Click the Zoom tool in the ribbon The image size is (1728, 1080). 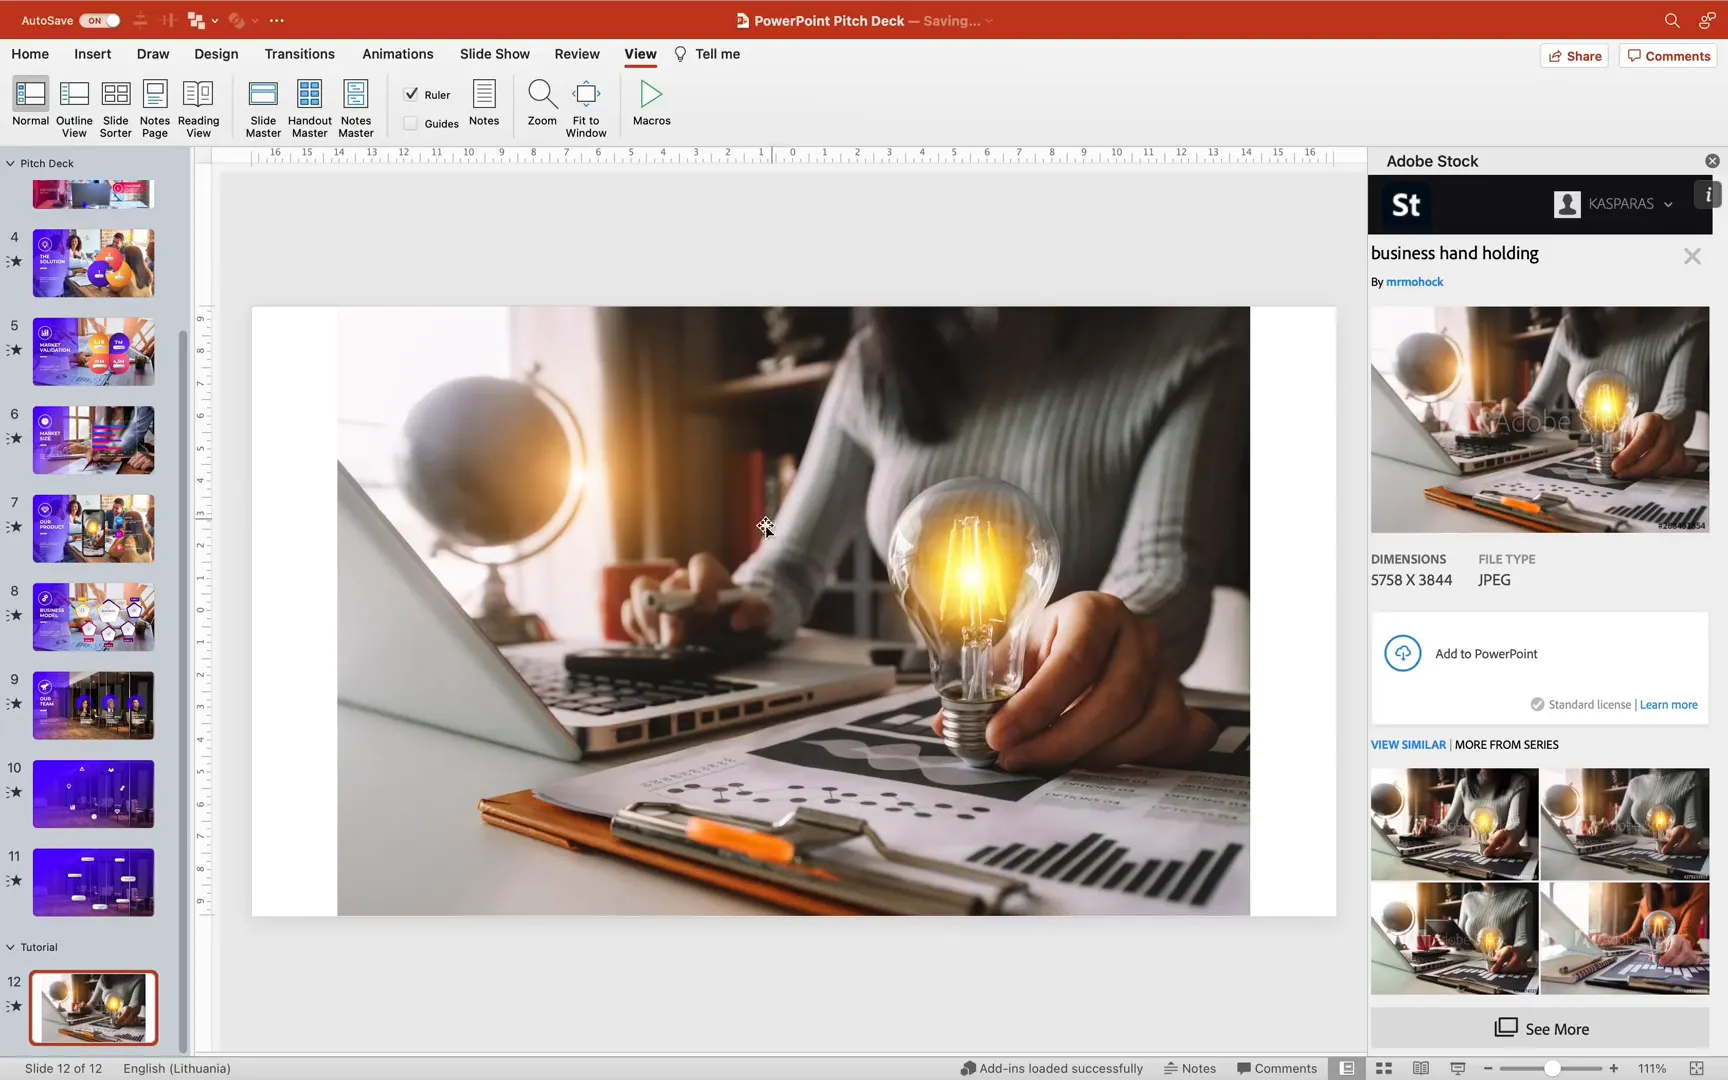(x=542, y=103)
